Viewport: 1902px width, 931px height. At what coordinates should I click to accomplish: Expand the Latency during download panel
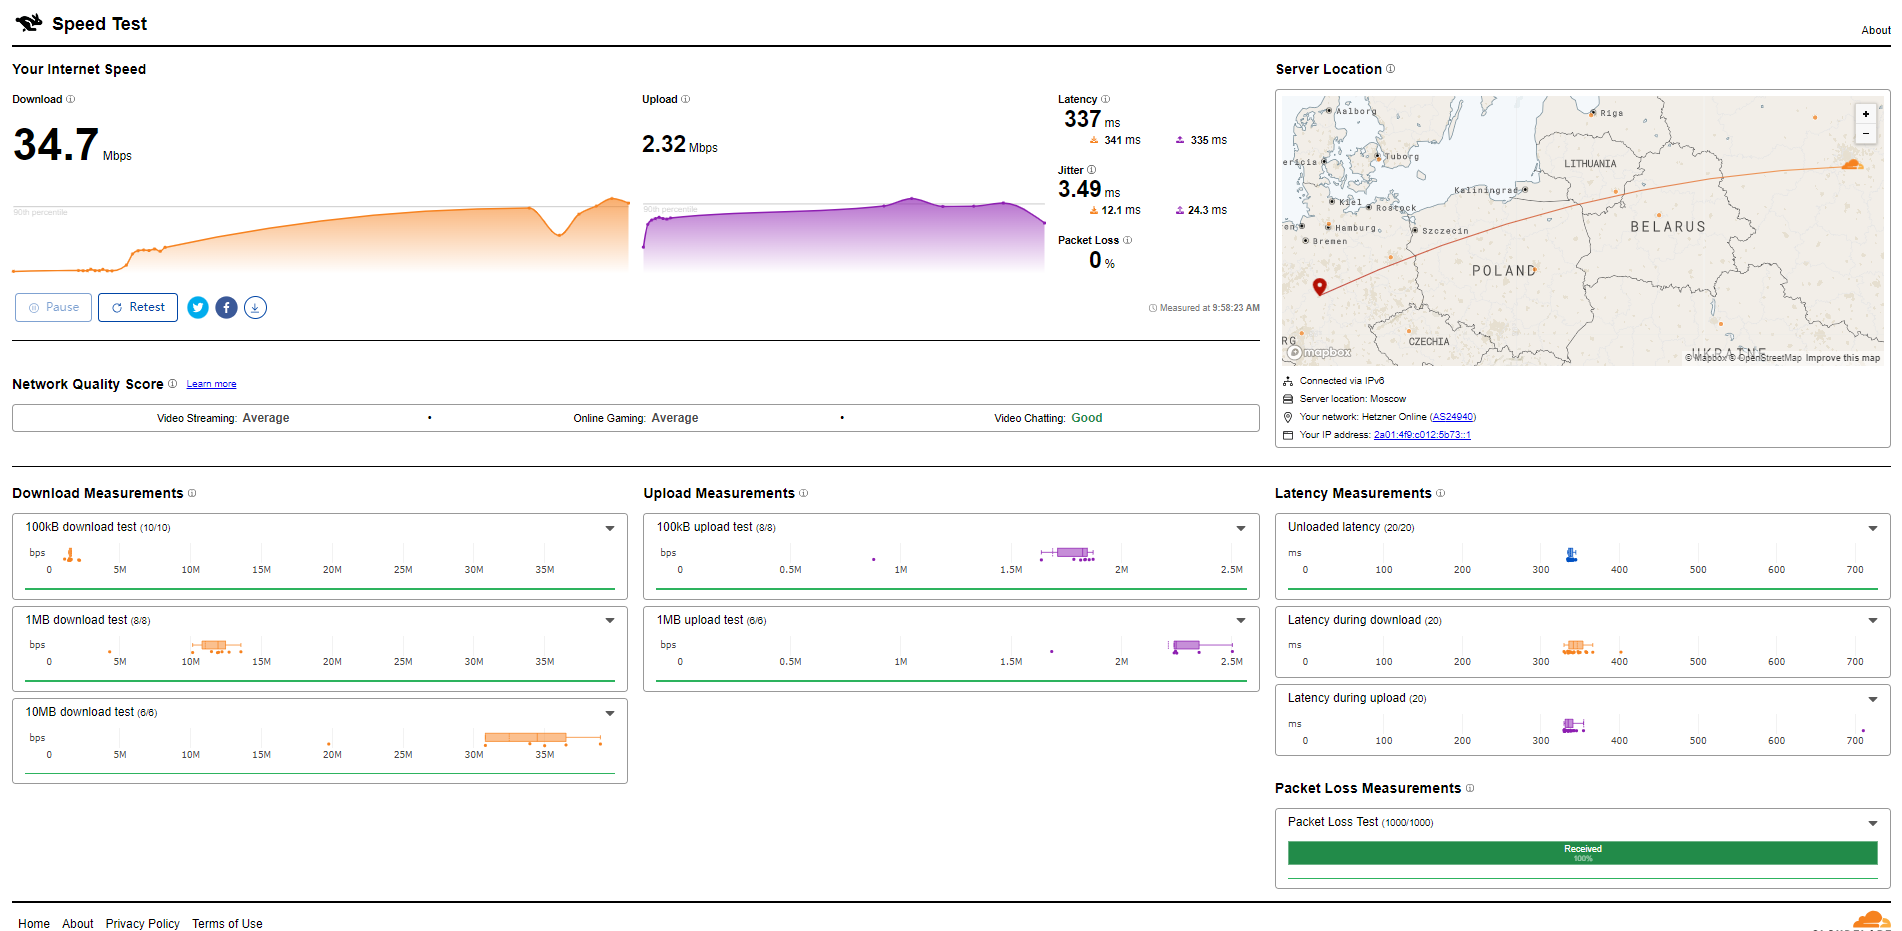1873,621
